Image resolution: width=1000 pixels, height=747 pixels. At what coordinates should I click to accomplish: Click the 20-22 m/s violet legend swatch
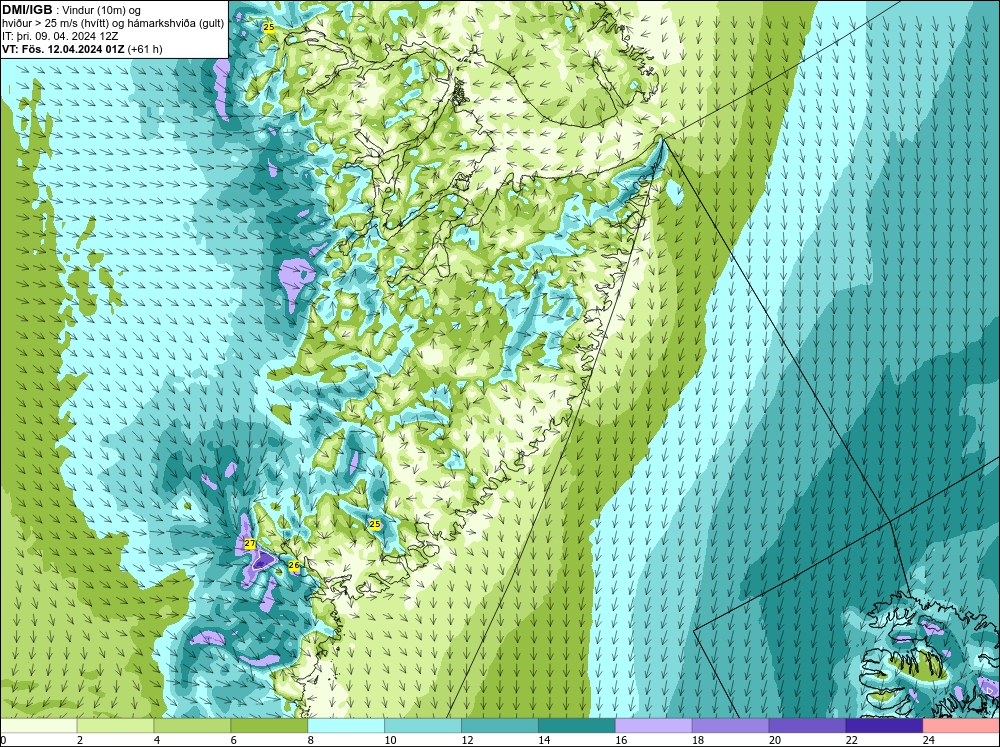807,725
